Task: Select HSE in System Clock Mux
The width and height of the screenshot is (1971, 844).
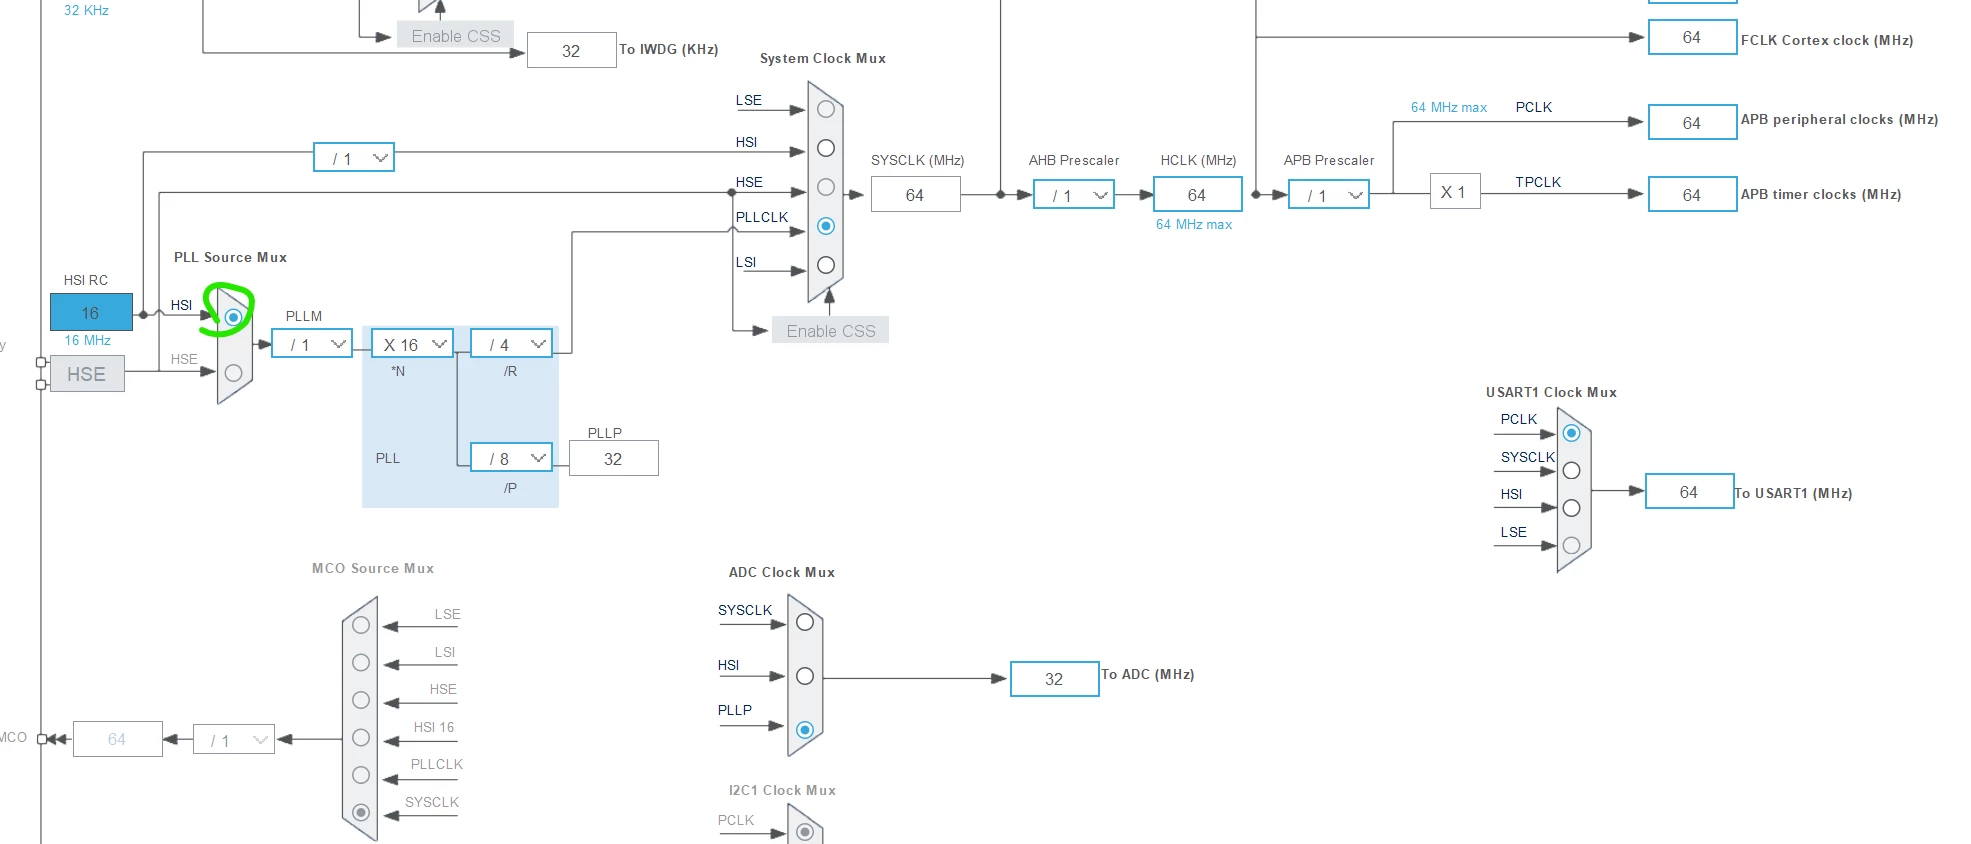Action: coord(826,187)
